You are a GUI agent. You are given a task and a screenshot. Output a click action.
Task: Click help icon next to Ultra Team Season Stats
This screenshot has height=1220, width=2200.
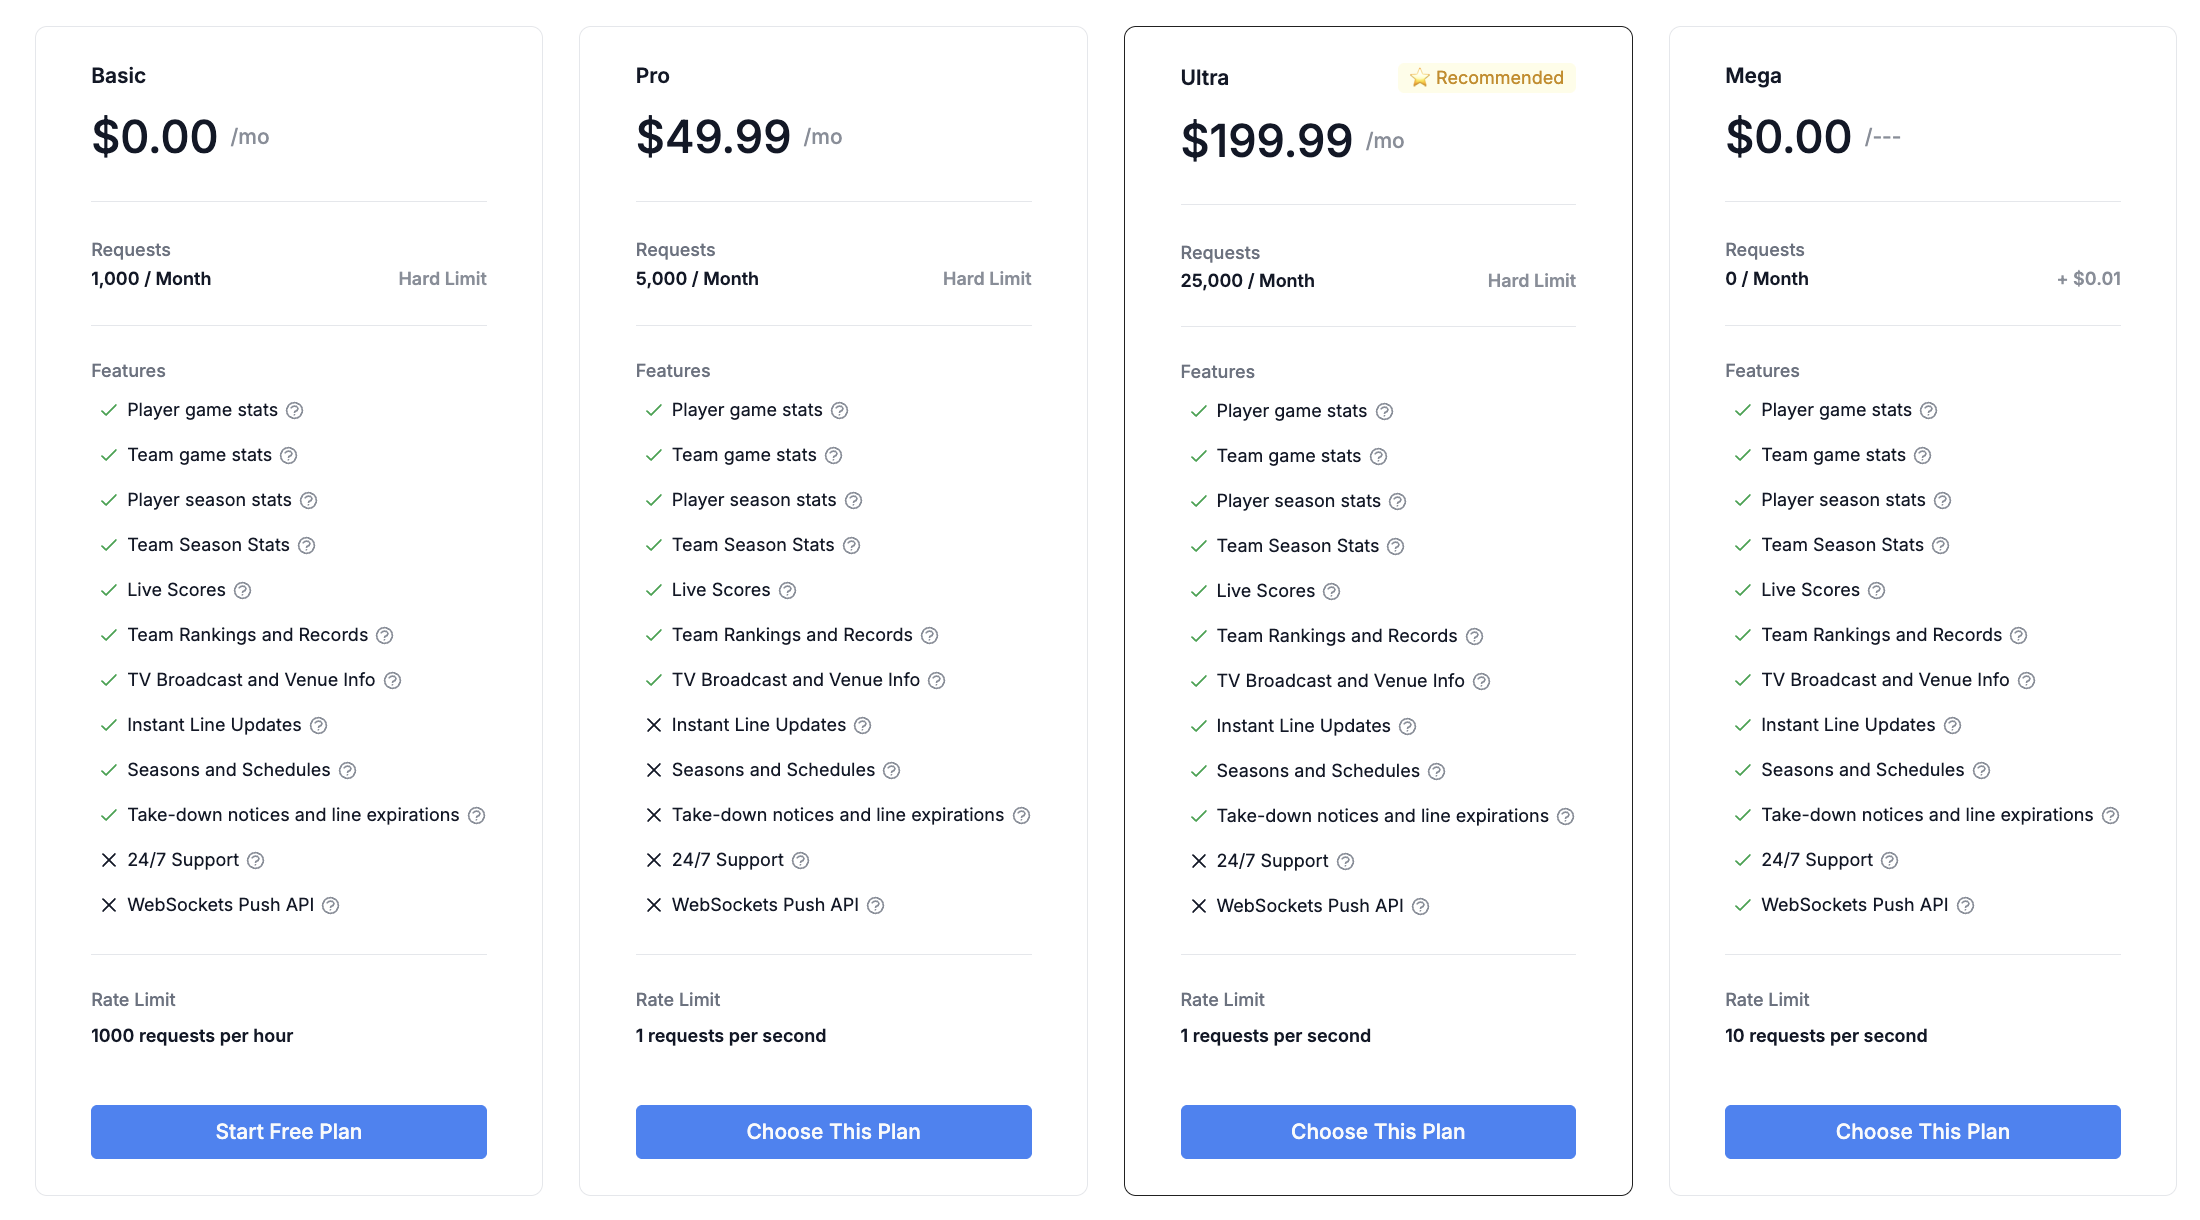(1396, 546)
